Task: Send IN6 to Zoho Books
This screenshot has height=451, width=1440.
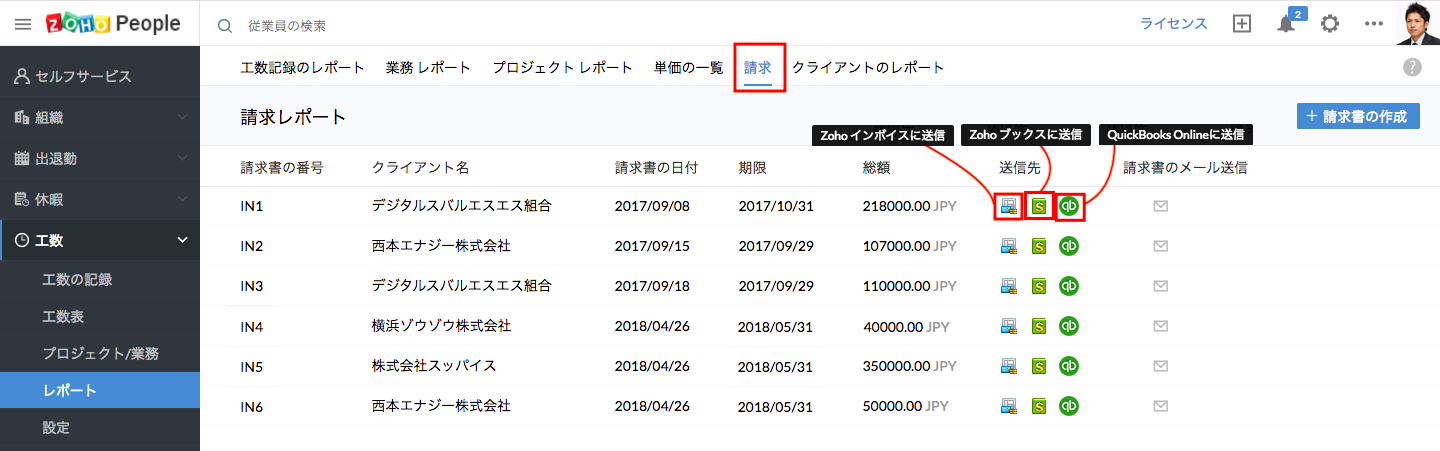Action: (1039, 406)
